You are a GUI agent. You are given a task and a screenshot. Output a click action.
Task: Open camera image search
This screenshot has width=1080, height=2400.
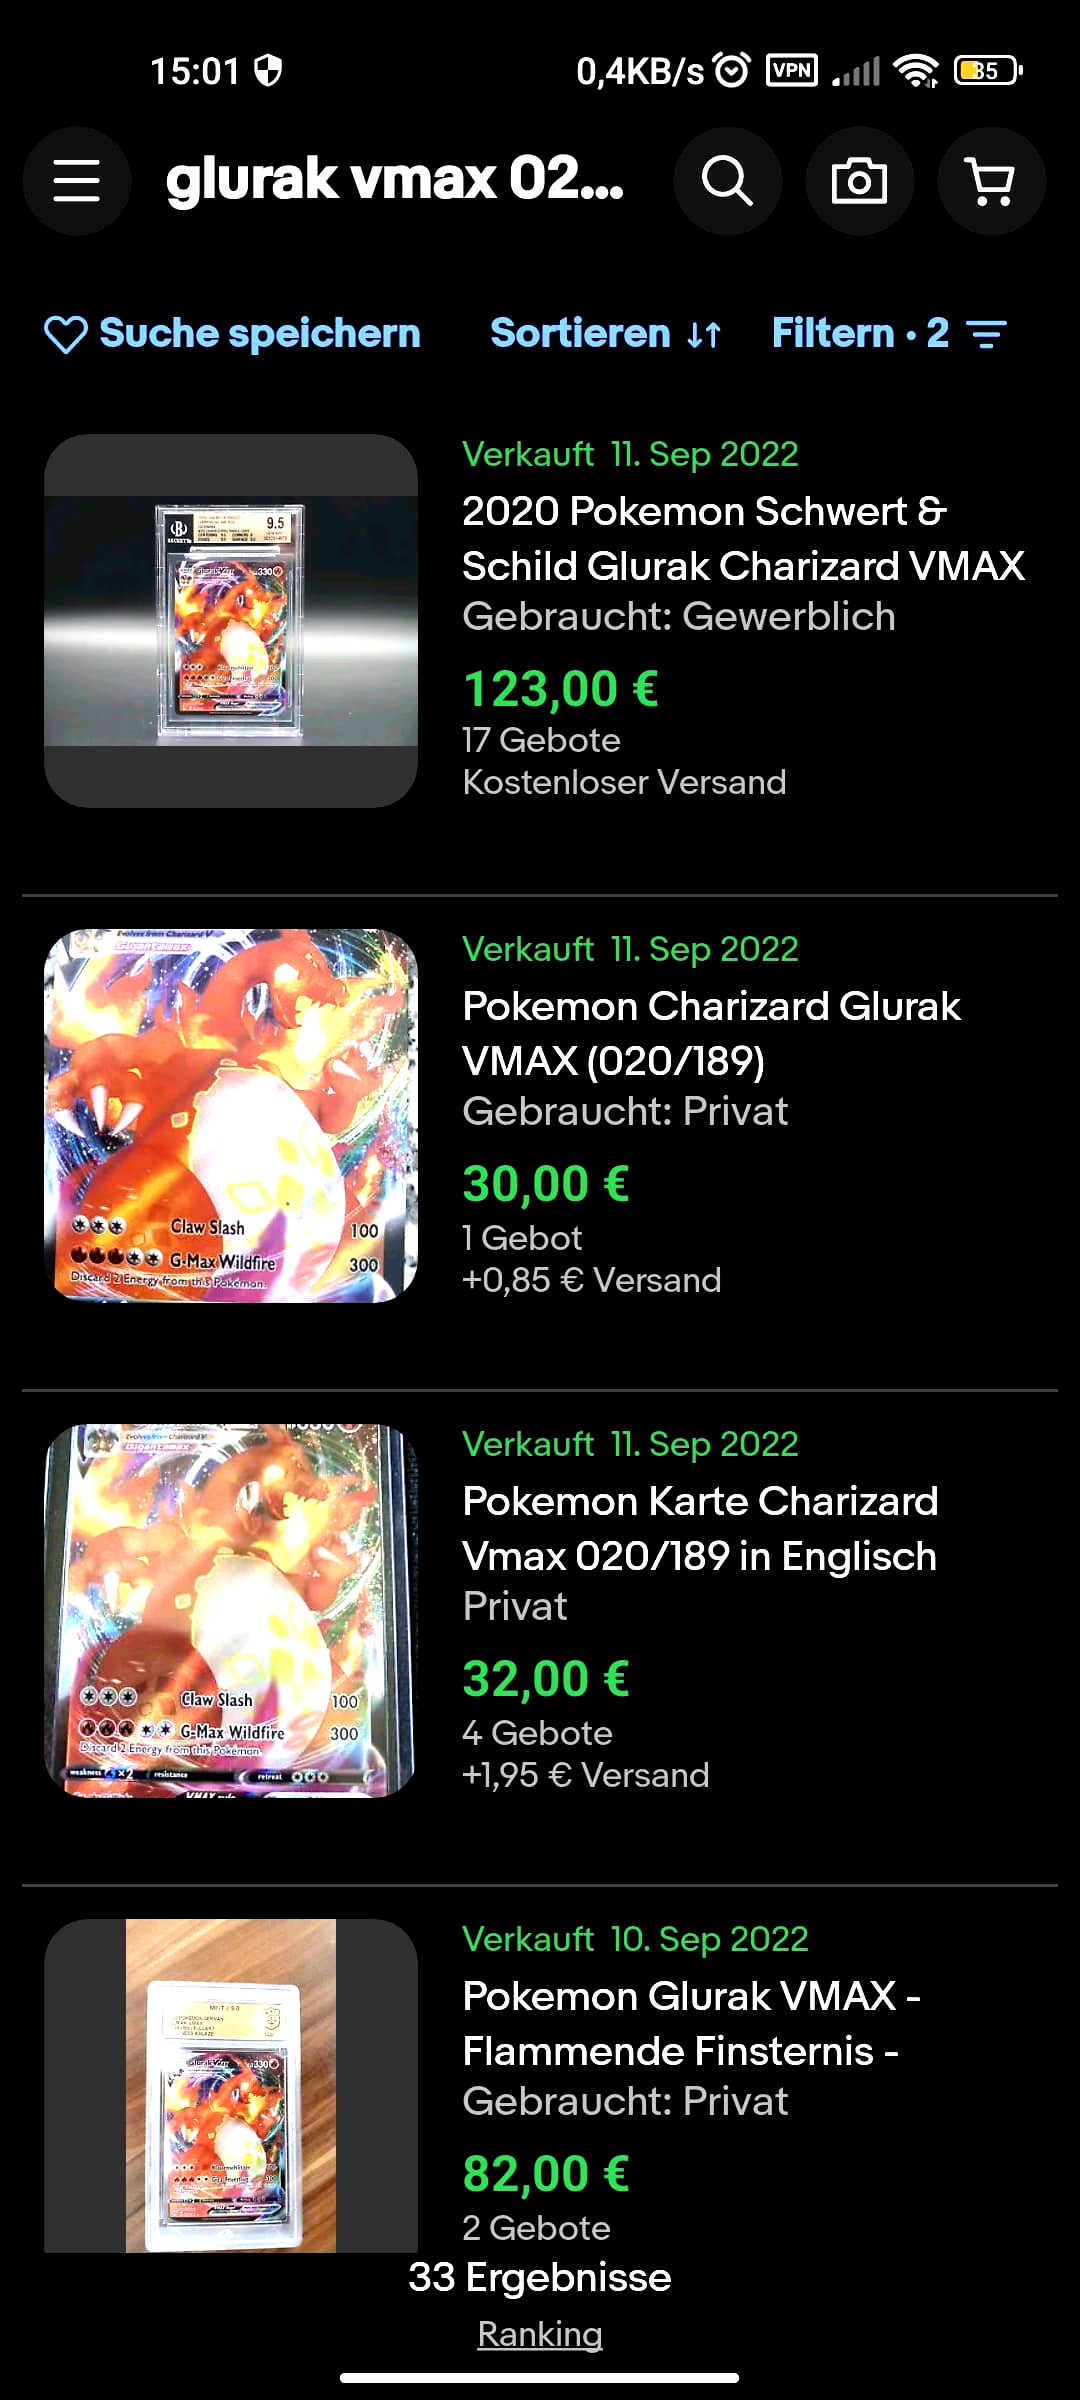[859, 181]
